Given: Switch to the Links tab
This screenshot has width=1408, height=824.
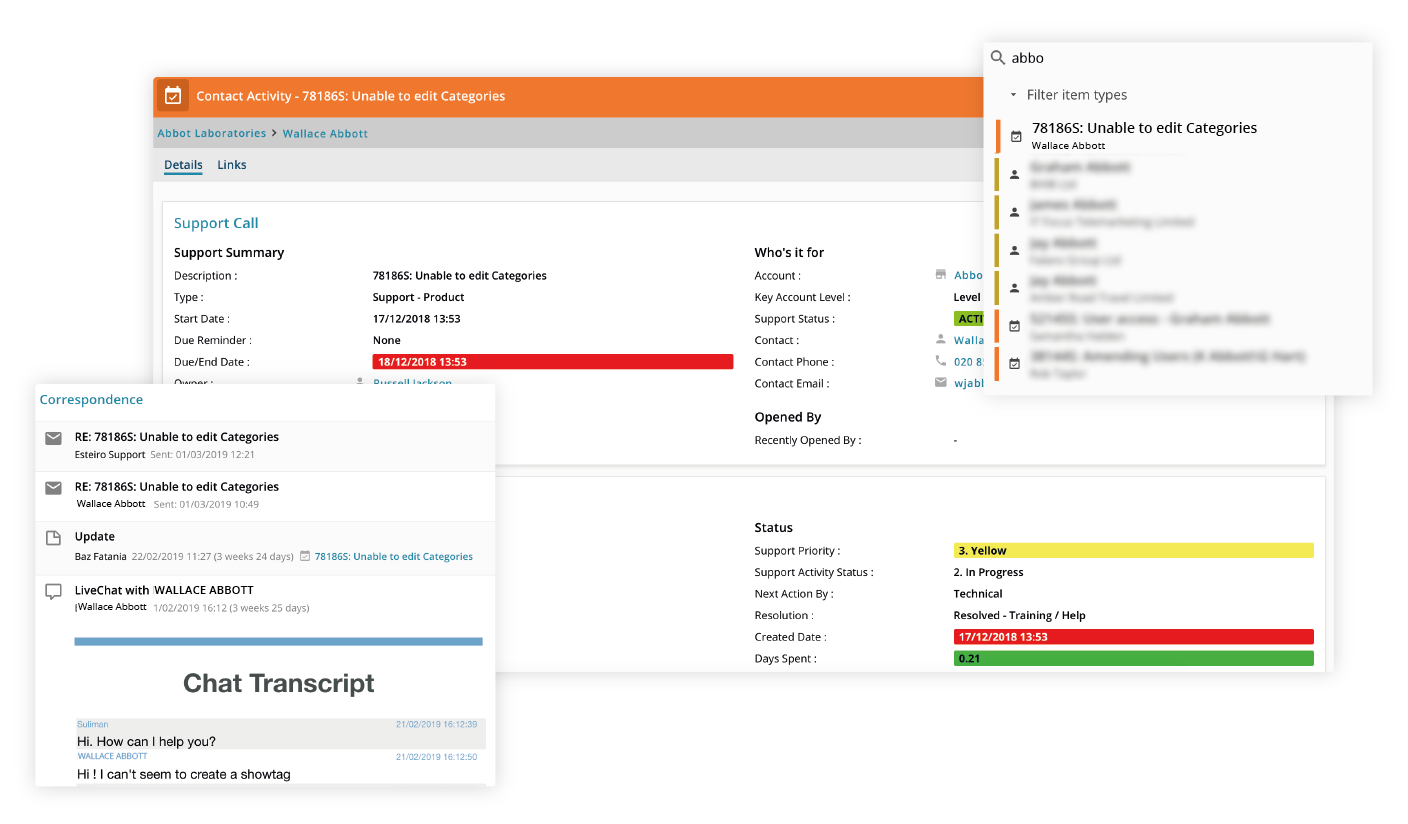Looking at the screenshot, I should coord(232,165).
